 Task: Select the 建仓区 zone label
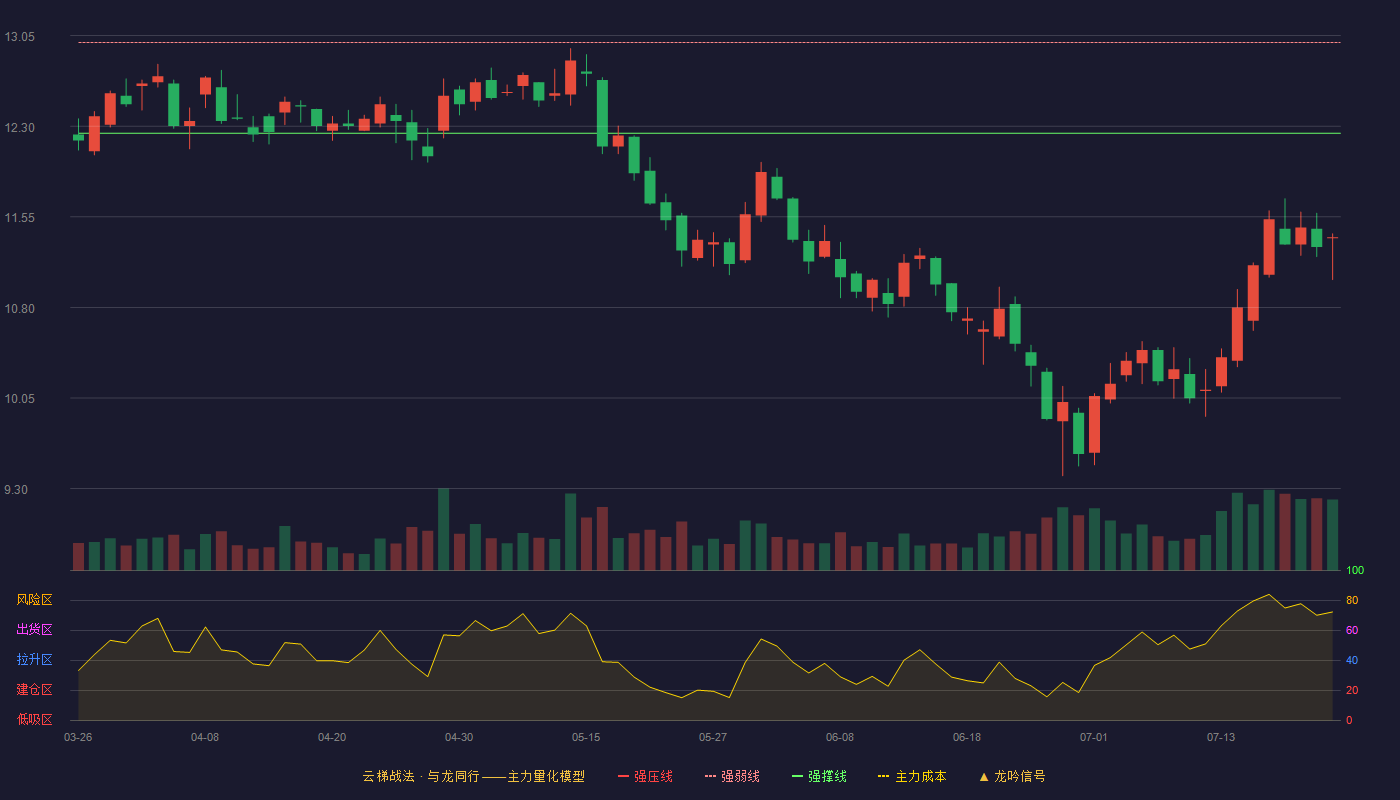click(x=34, y=690)
